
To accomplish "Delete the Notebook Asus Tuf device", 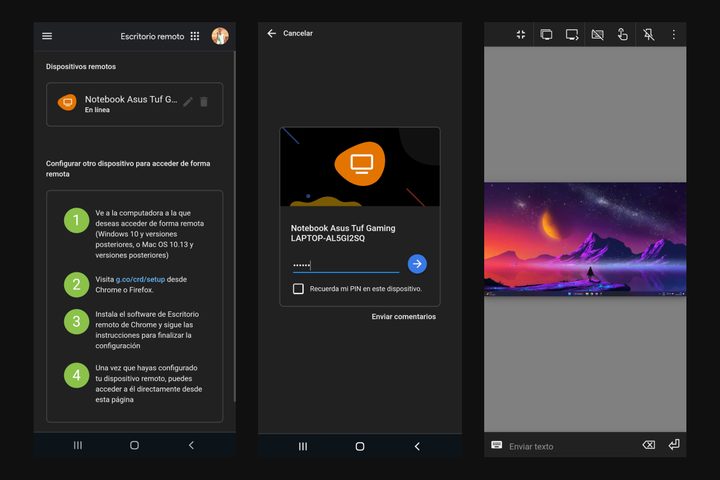I will 204,101.
